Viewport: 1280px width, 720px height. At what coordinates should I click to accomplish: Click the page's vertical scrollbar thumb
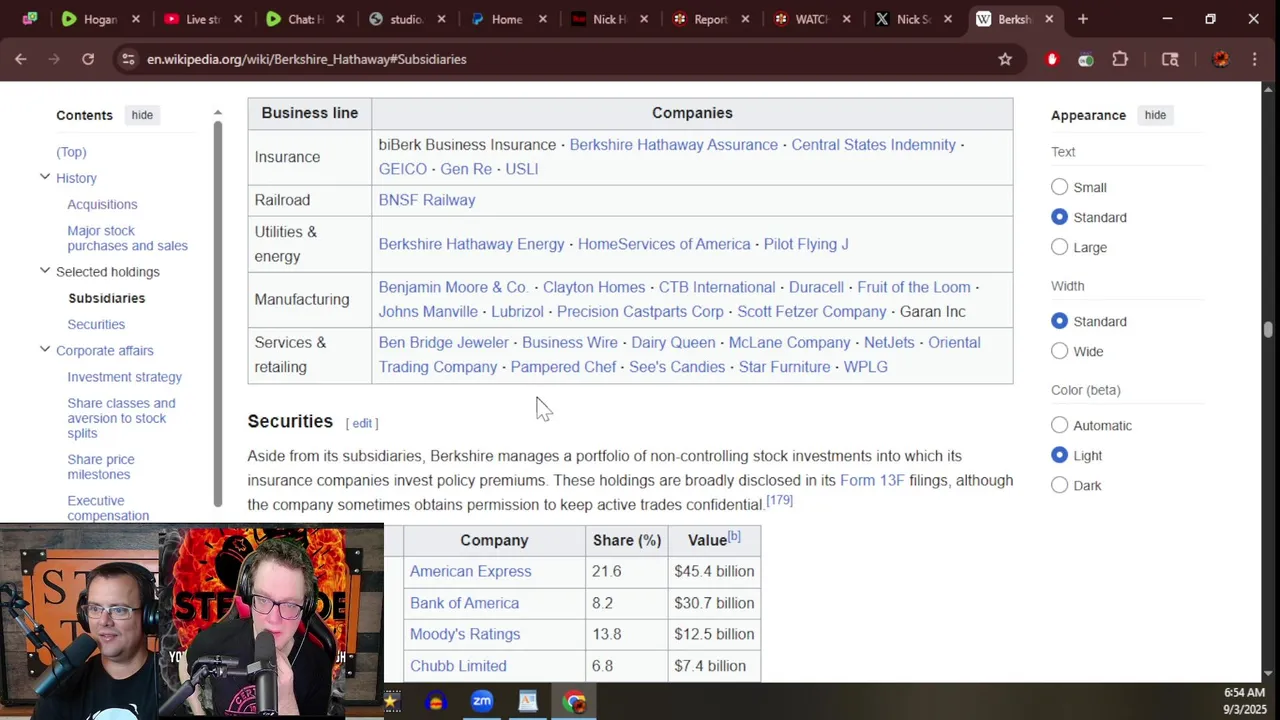coord(1268,330)
